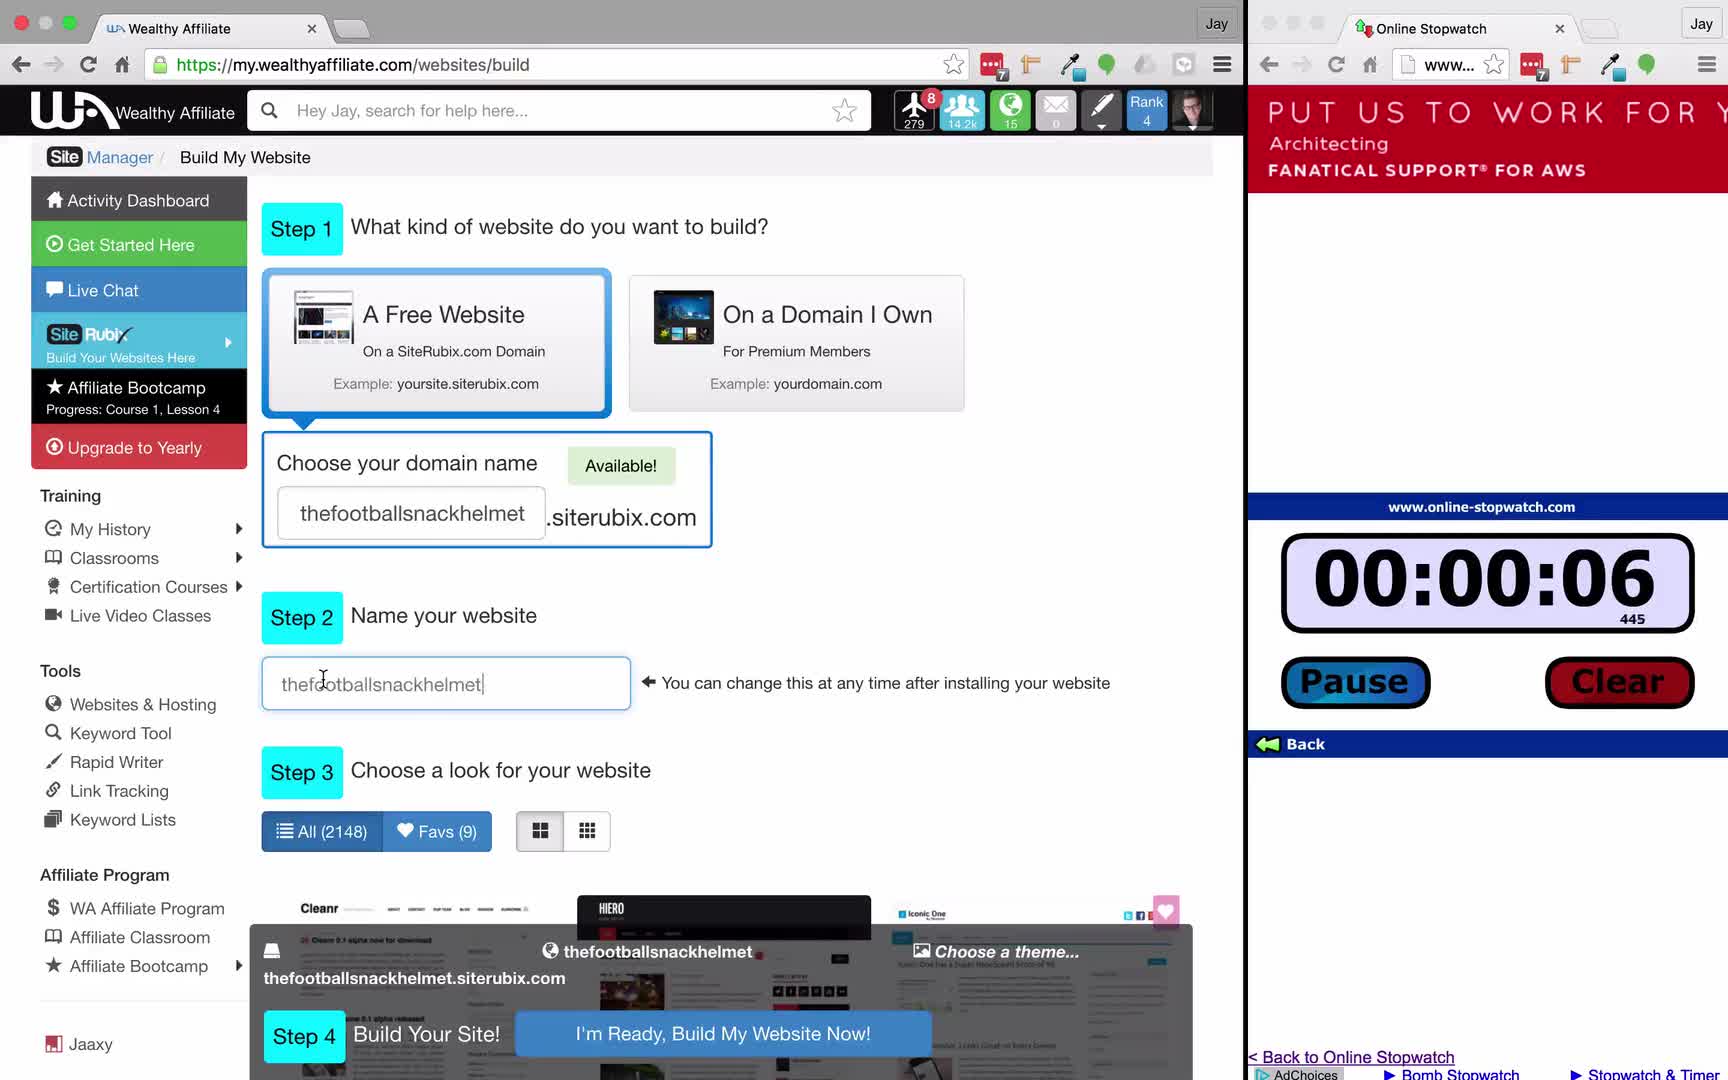Viewport: 1728px width, 1080px height.
Task: Go back in the left browser window
Action: pos(21,65)
